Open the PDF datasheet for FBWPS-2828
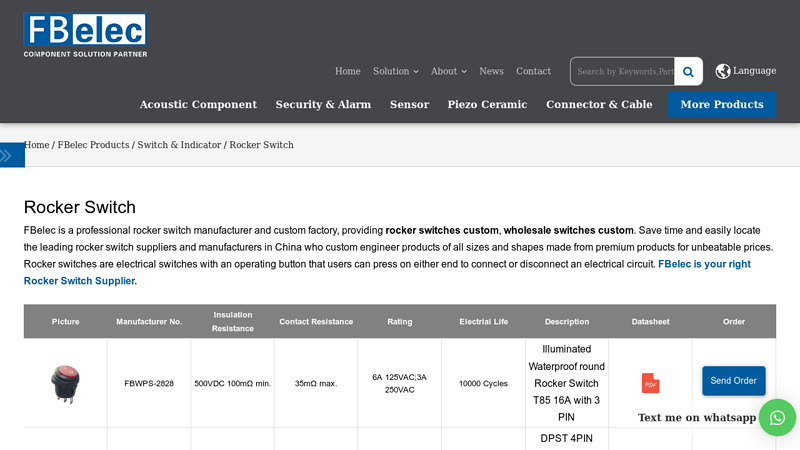The image size is (800, 450). [x=651, y=383]
